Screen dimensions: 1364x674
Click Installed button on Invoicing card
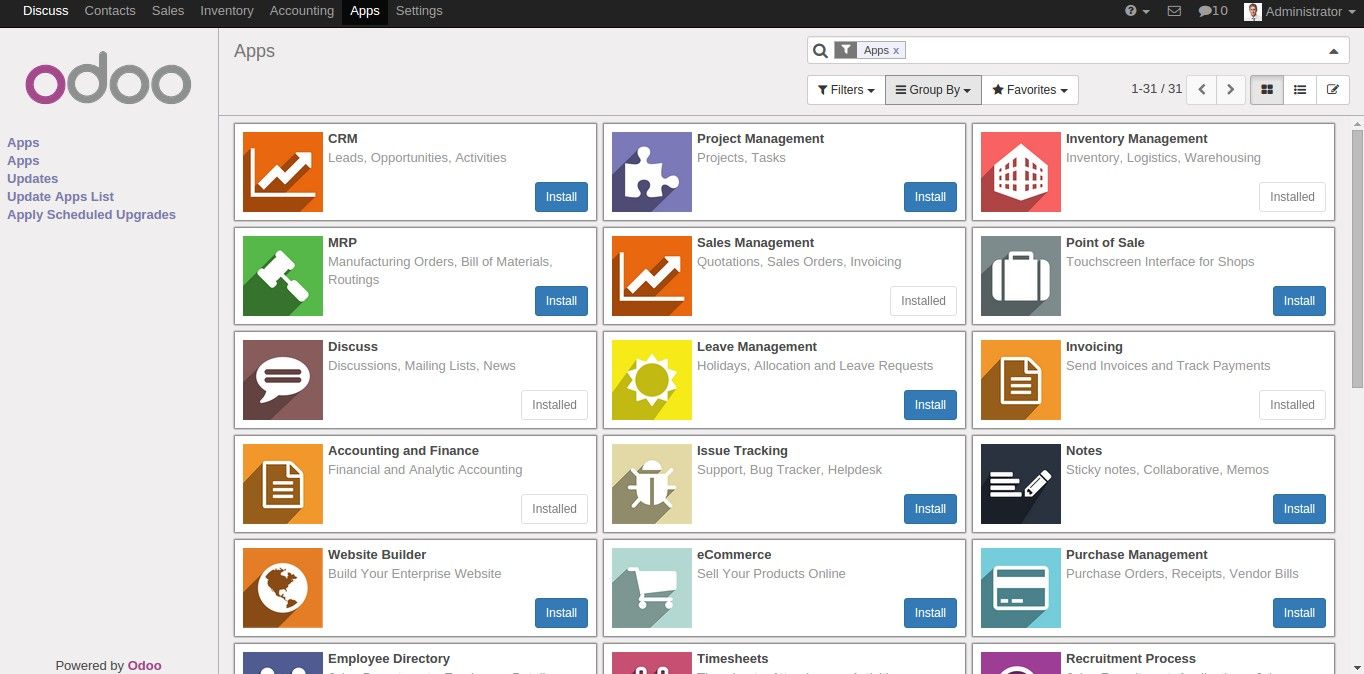click(x=1292, y=405)
